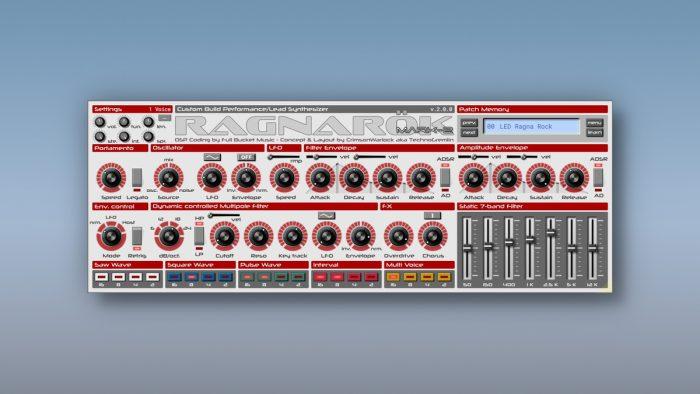Click the next patch button
Screen dimensions: 700x394
[469, 133]
